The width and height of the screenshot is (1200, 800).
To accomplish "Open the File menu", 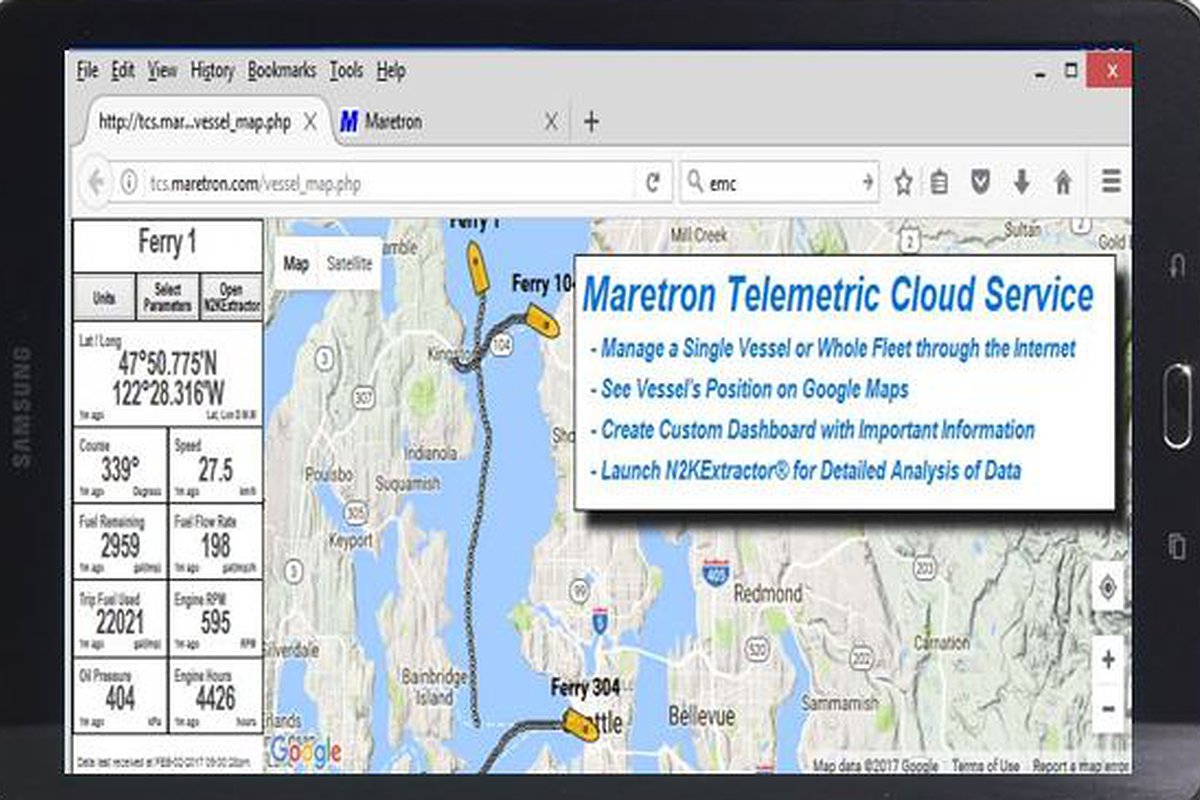I will pyautogui.click(x=88, y=71).
